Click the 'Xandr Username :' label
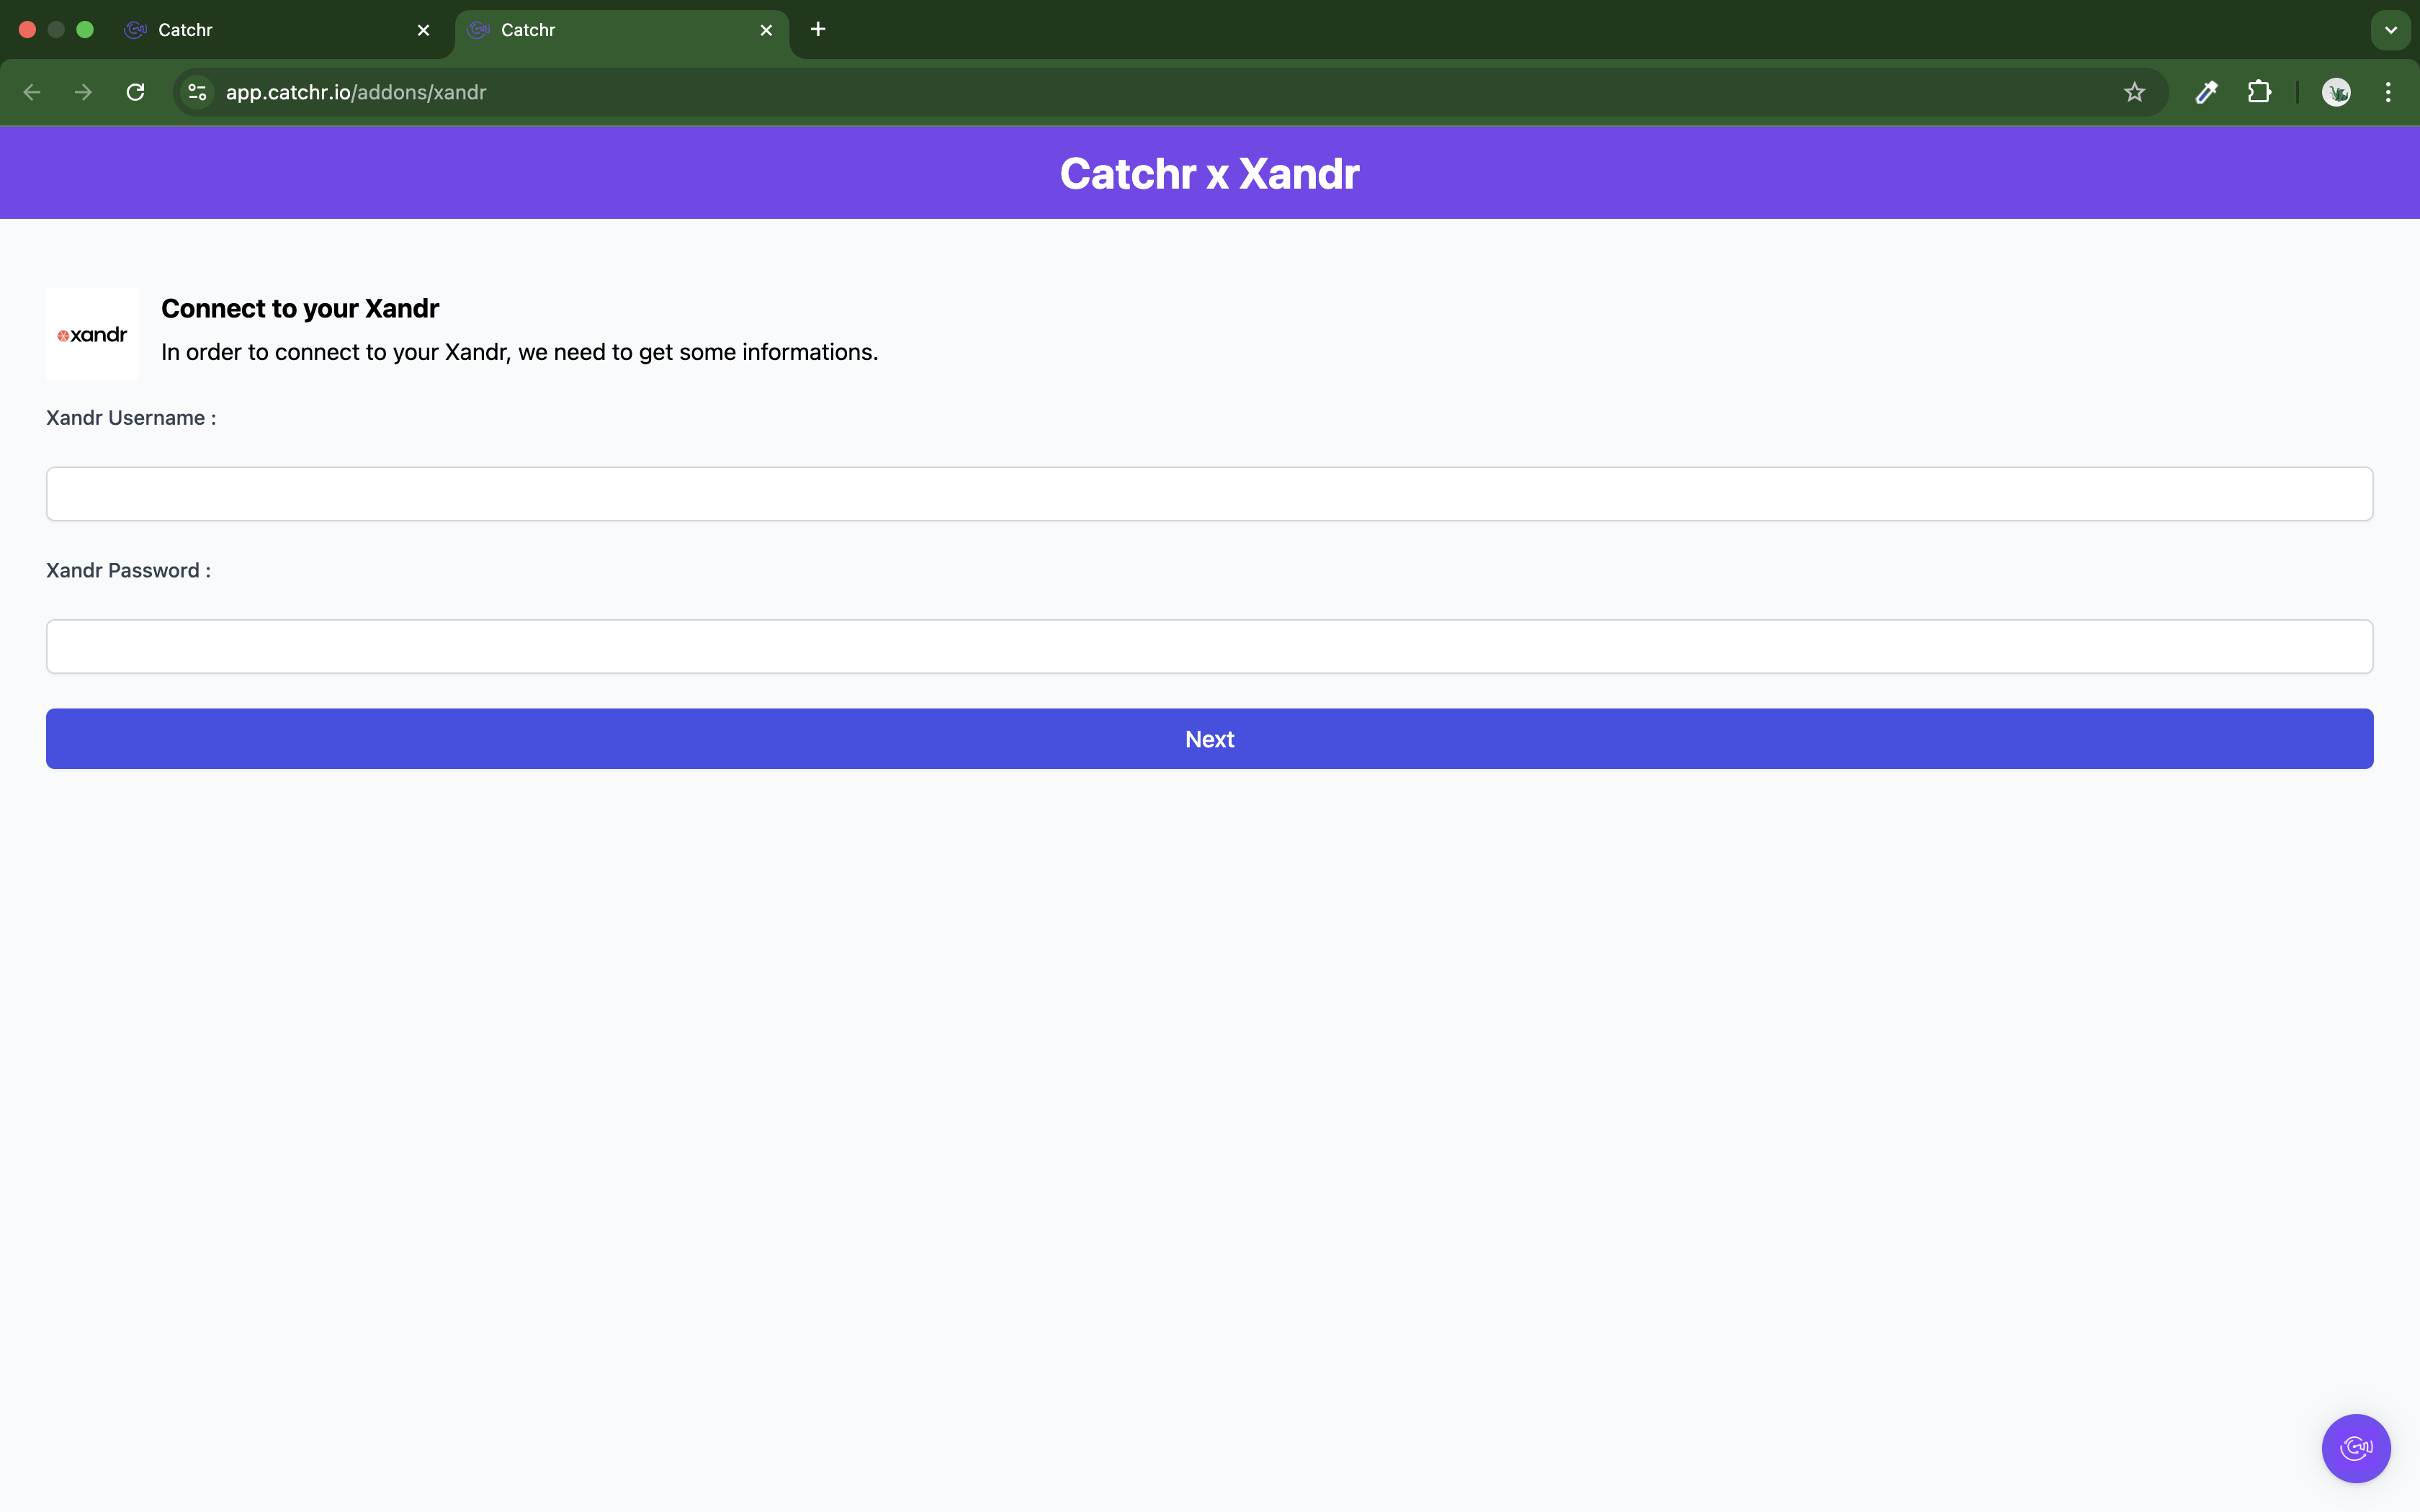This screenshot has height=1512, width=2420. tap(131, 418)
